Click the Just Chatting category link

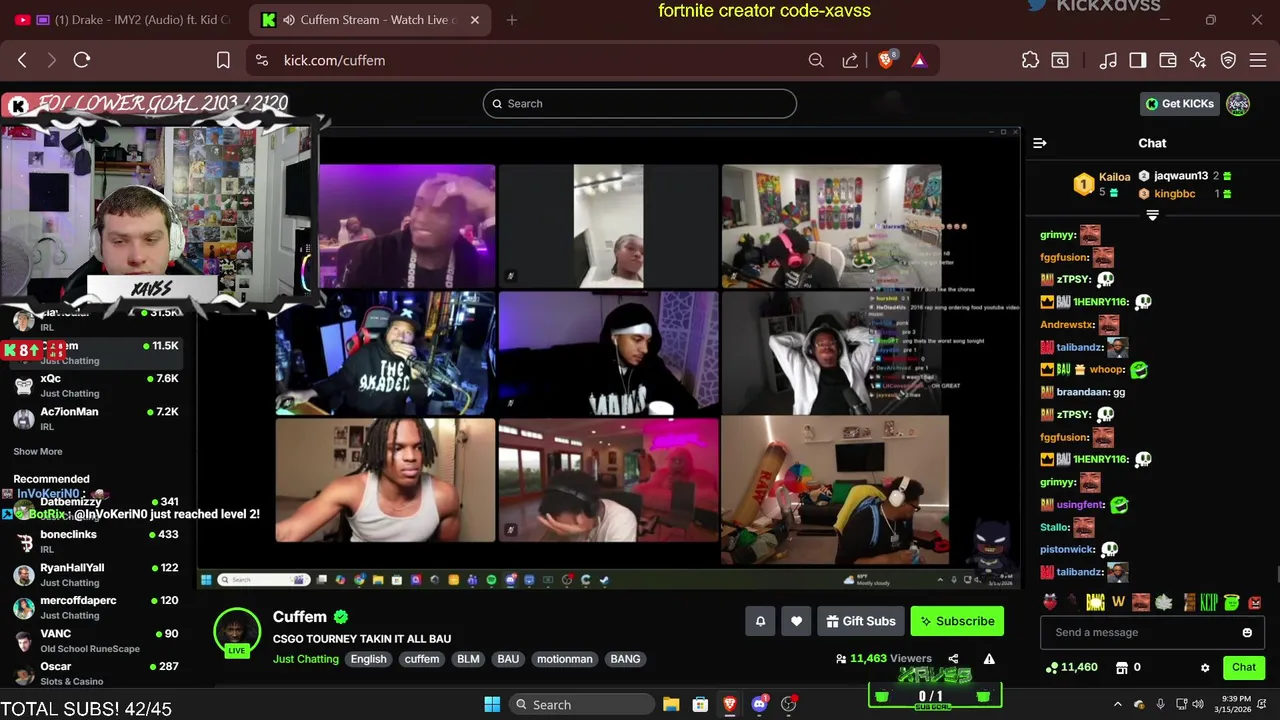pos(306,659)
